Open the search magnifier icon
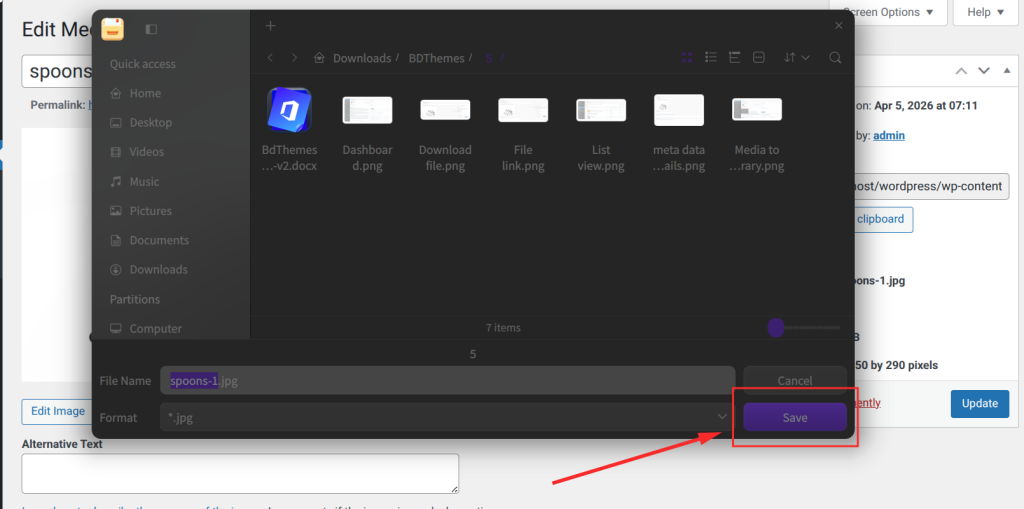The height and width of the screenshot is (509, 1024). tap(835, 58)
